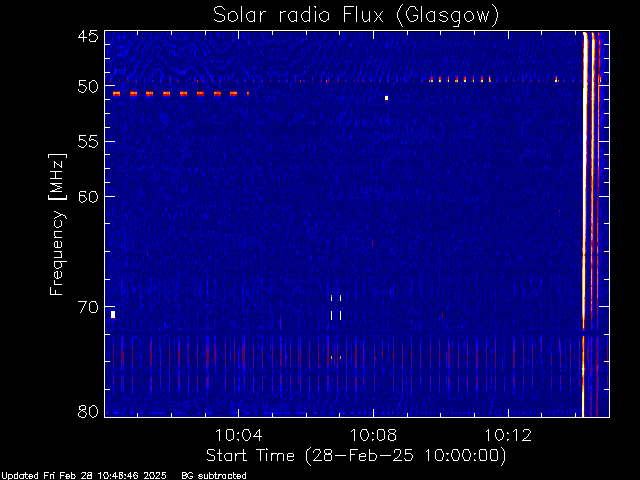Click the 55 frequency tick label
Image resolution: width=640 pixels, height=480 pixels.
(x=88, y=142)
